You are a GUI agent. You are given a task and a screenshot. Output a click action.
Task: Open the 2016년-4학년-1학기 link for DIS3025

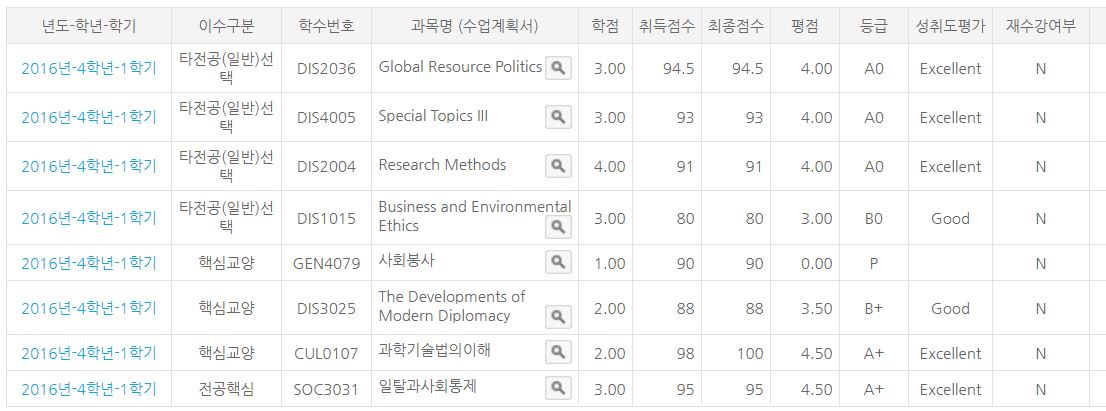point(89,309)
